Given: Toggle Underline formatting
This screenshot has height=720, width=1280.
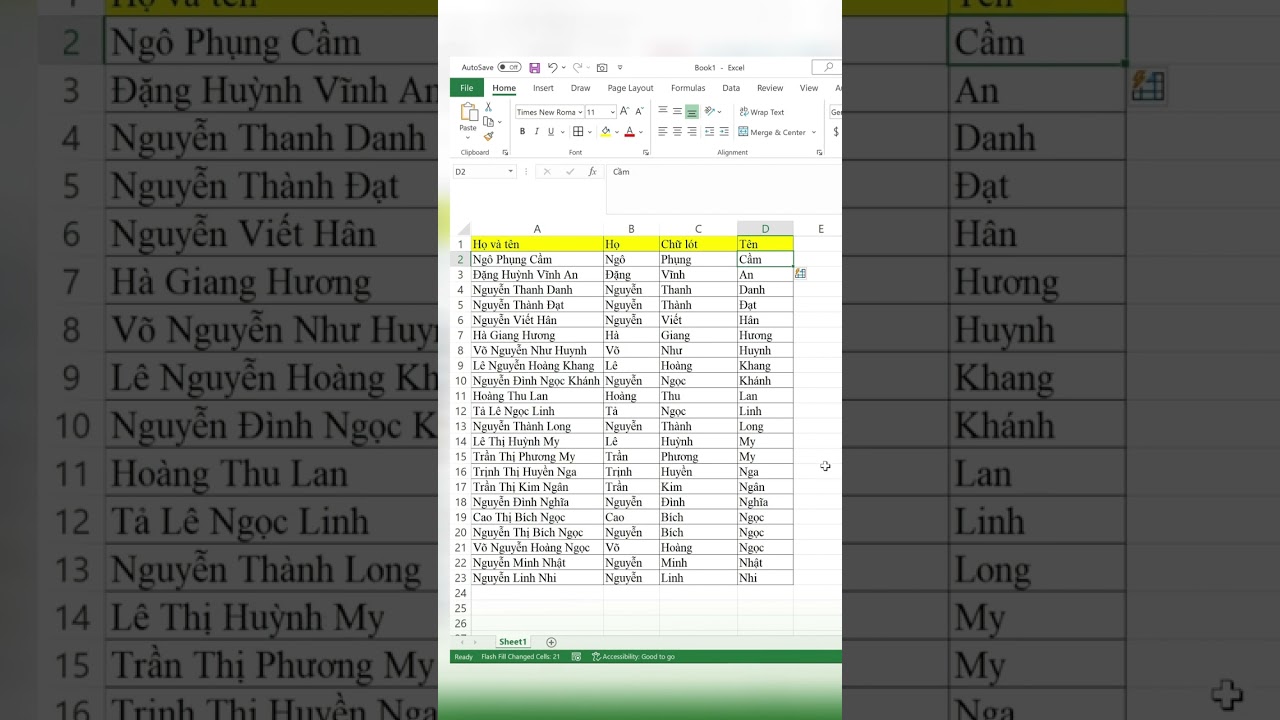Looking at the screenshot, I should [x=549, y=132].
